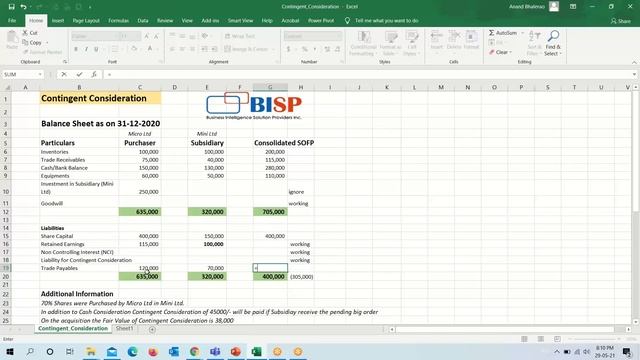
Task: Add a new sheet
Action: point(152,329)
